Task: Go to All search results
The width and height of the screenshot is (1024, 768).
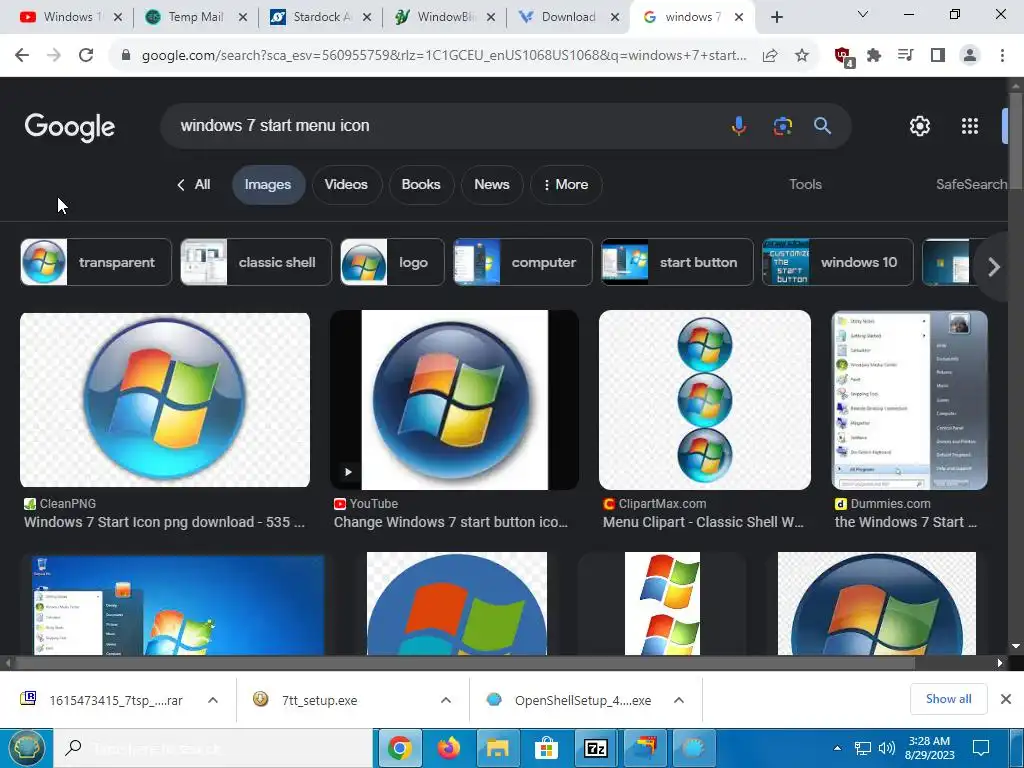Action: [194, 184]
